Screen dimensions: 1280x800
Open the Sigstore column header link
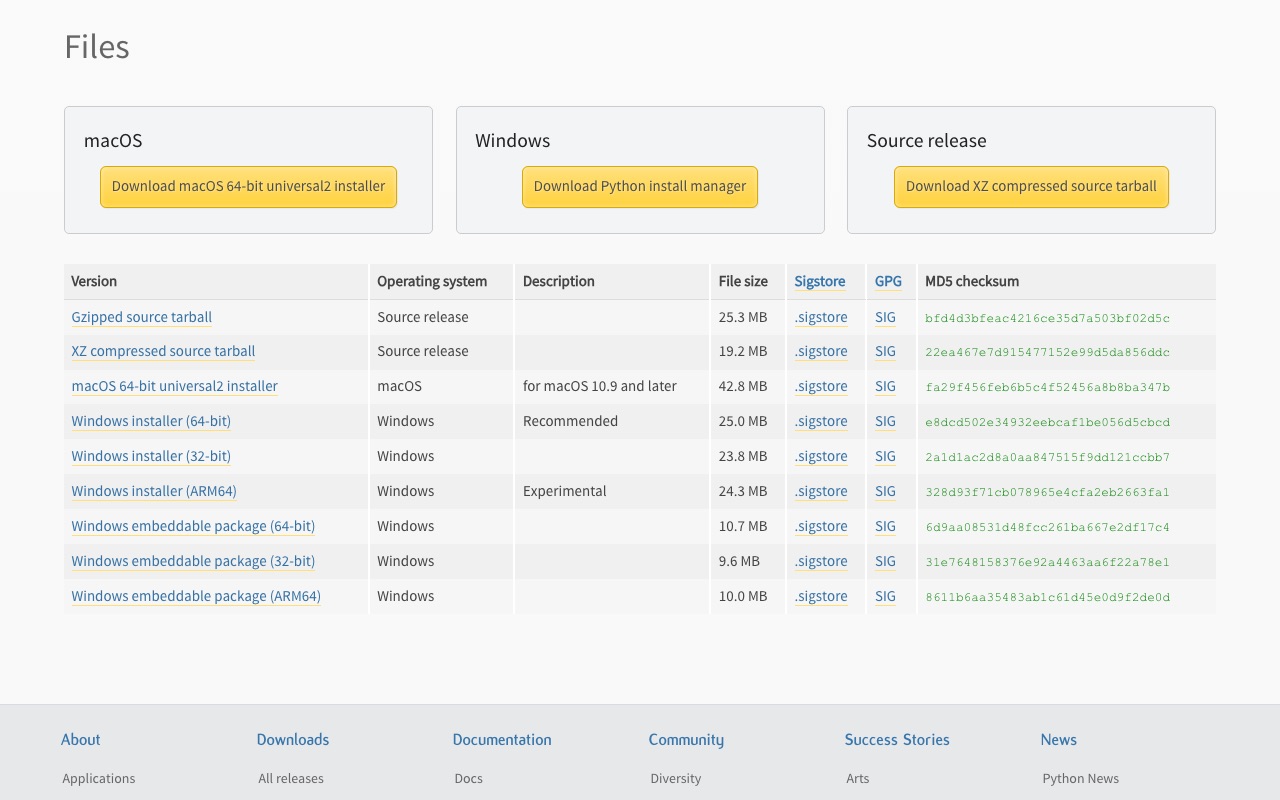coord(820,281)
